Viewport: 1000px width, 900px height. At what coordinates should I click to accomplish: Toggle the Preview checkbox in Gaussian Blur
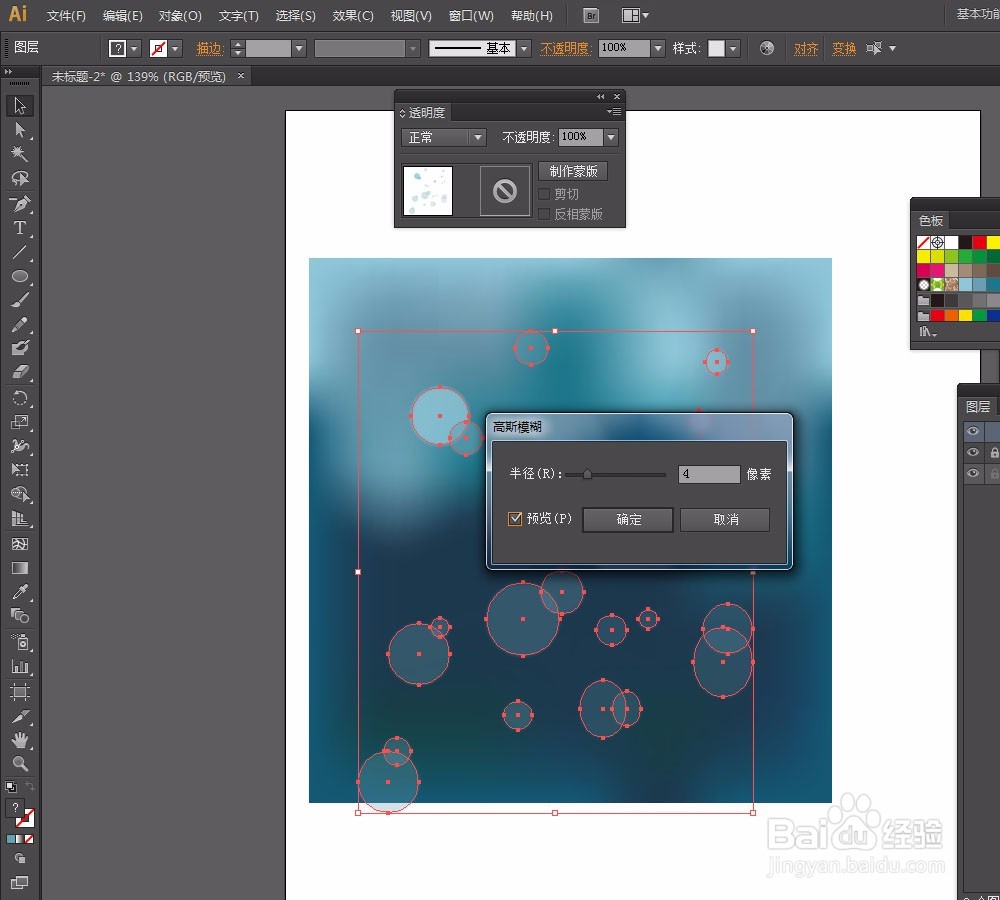coord(515,519)
